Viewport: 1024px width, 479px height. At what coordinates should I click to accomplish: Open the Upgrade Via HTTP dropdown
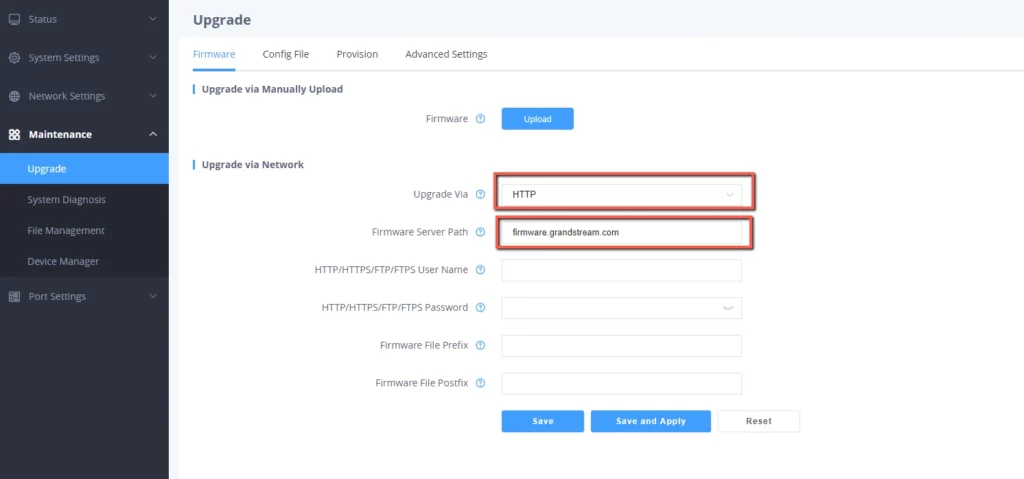621,194
